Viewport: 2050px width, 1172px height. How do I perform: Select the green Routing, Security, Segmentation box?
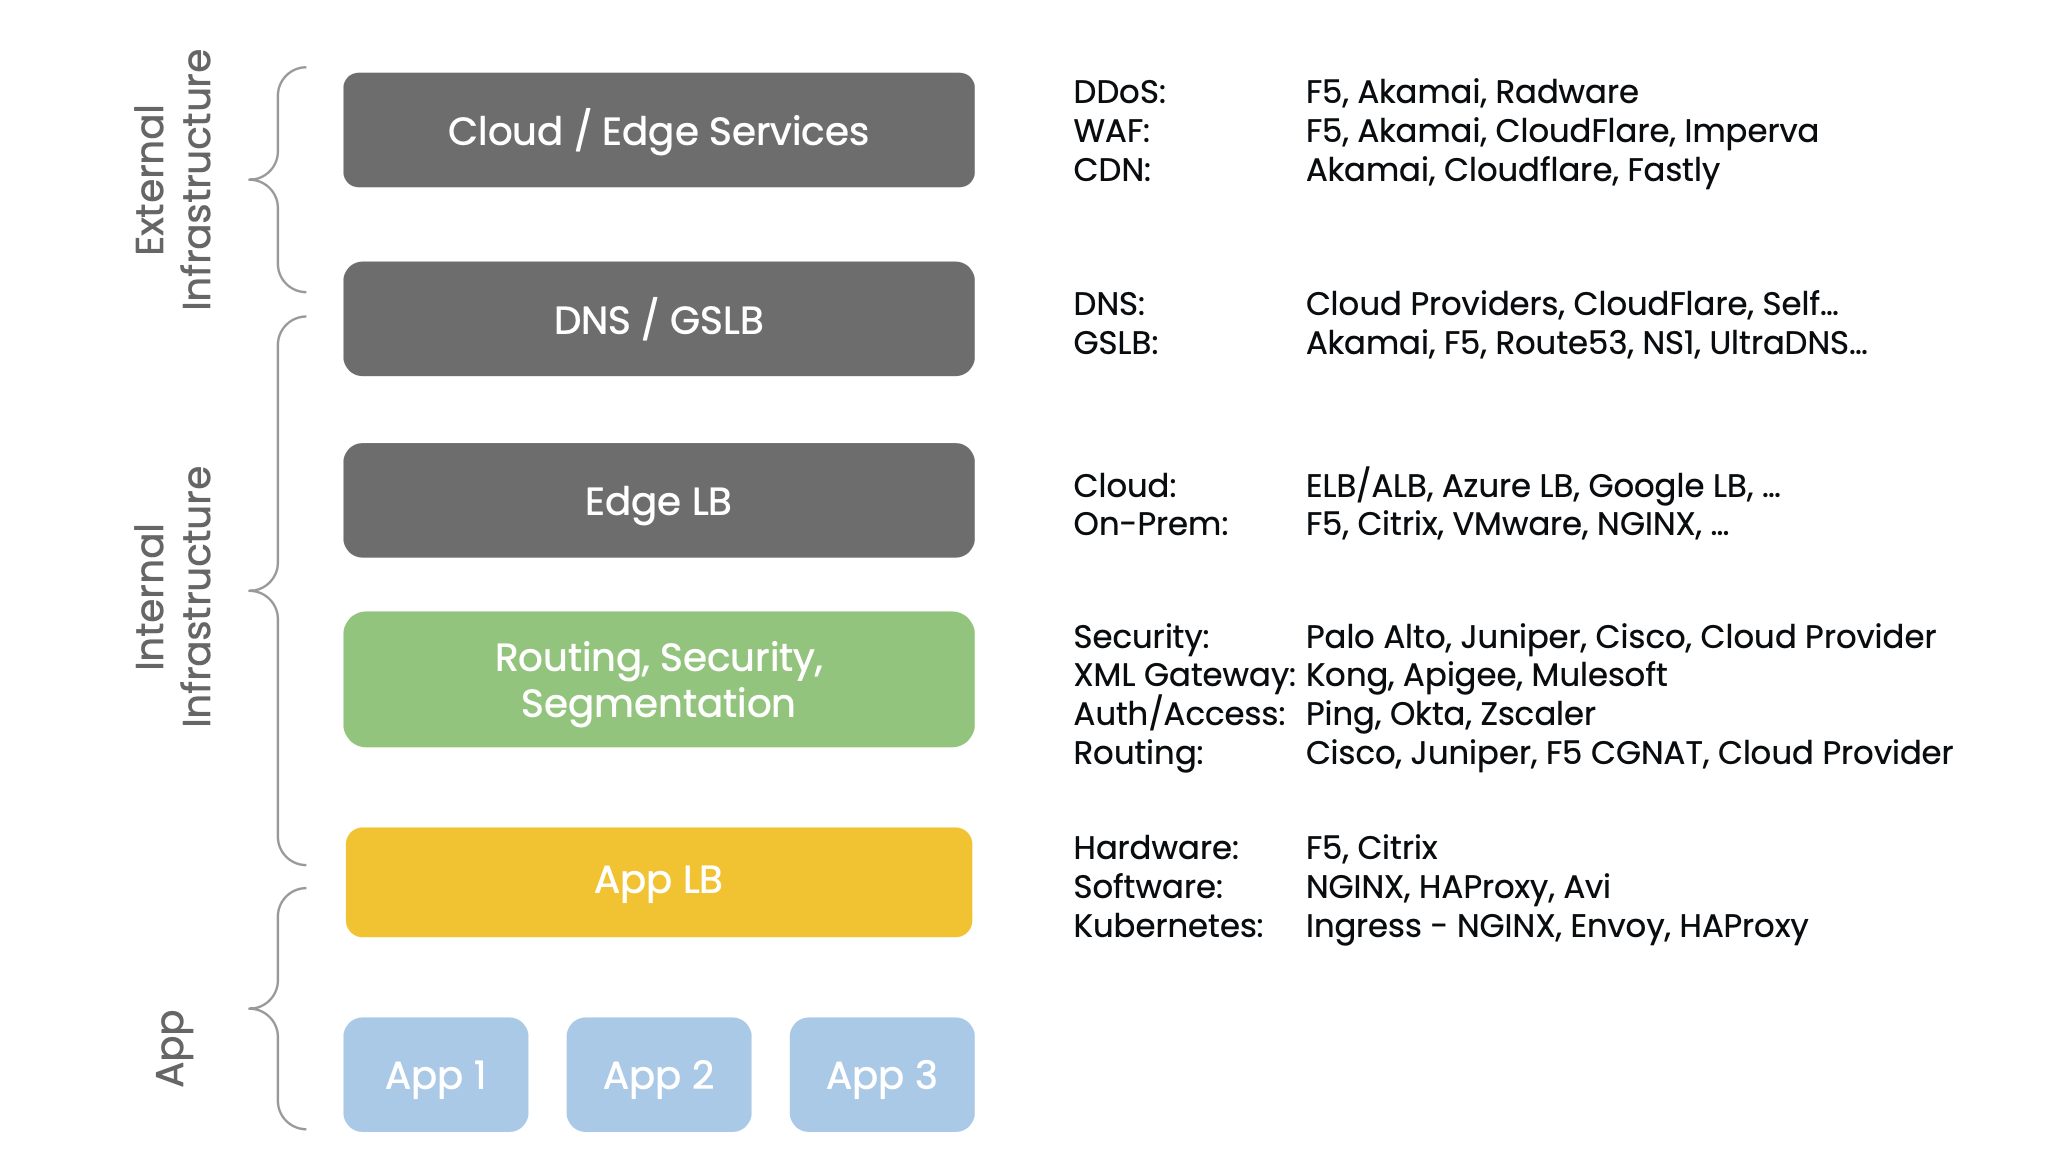coord(658,679)
